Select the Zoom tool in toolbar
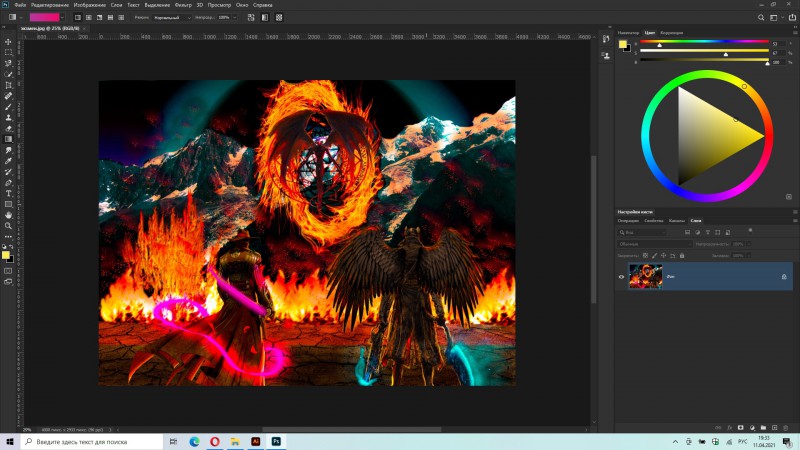Viewport: 800px width, 450px height. pyautogui.click(x=8, y=226)
